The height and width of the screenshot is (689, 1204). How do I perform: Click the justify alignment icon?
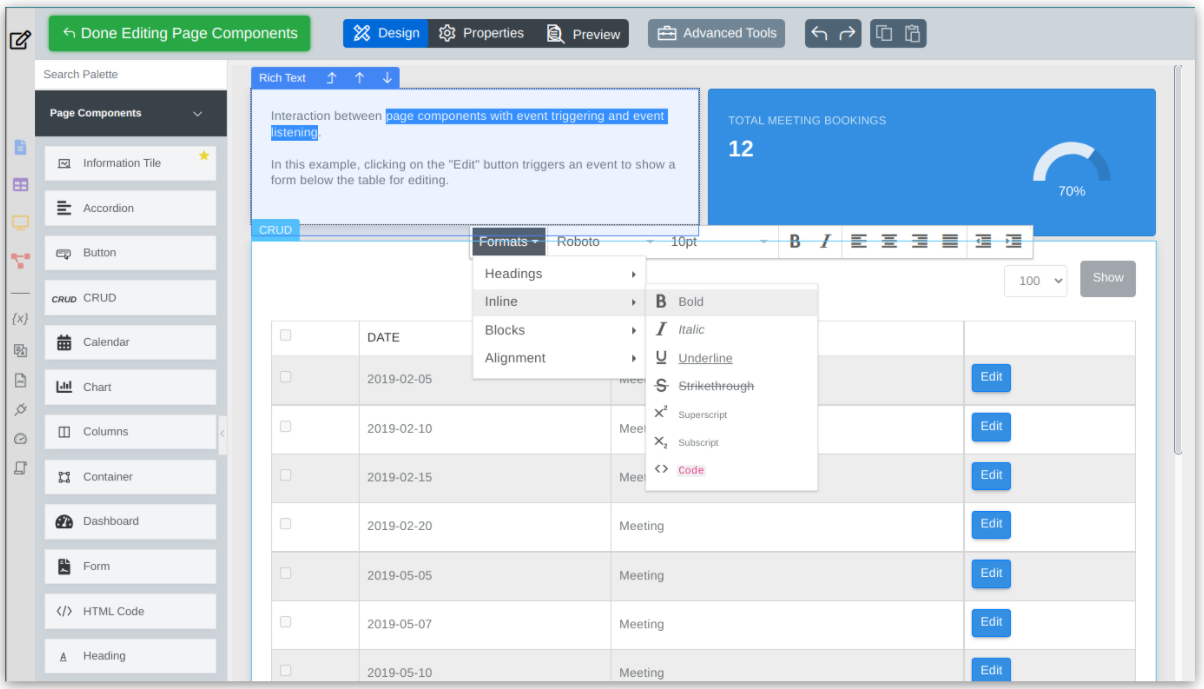coord(950,241)
